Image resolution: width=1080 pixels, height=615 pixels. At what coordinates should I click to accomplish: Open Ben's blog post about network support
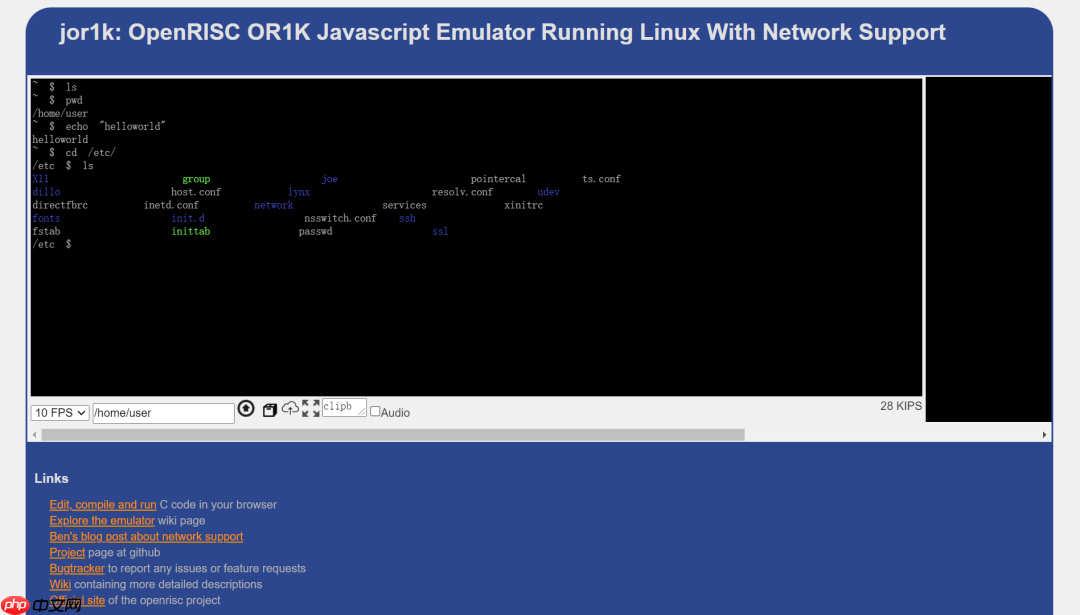146,536
